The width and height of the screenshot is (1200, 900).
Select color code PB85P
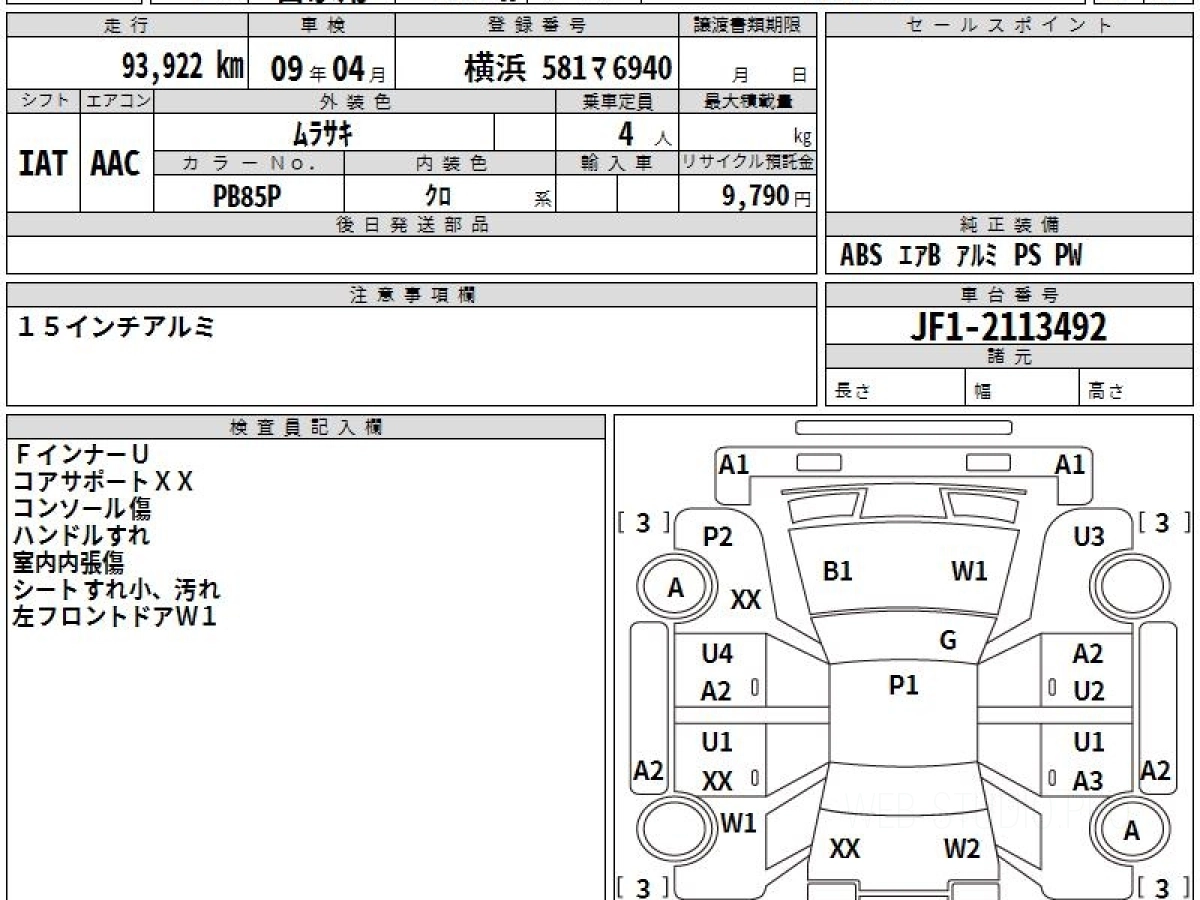tap(247, 196)
